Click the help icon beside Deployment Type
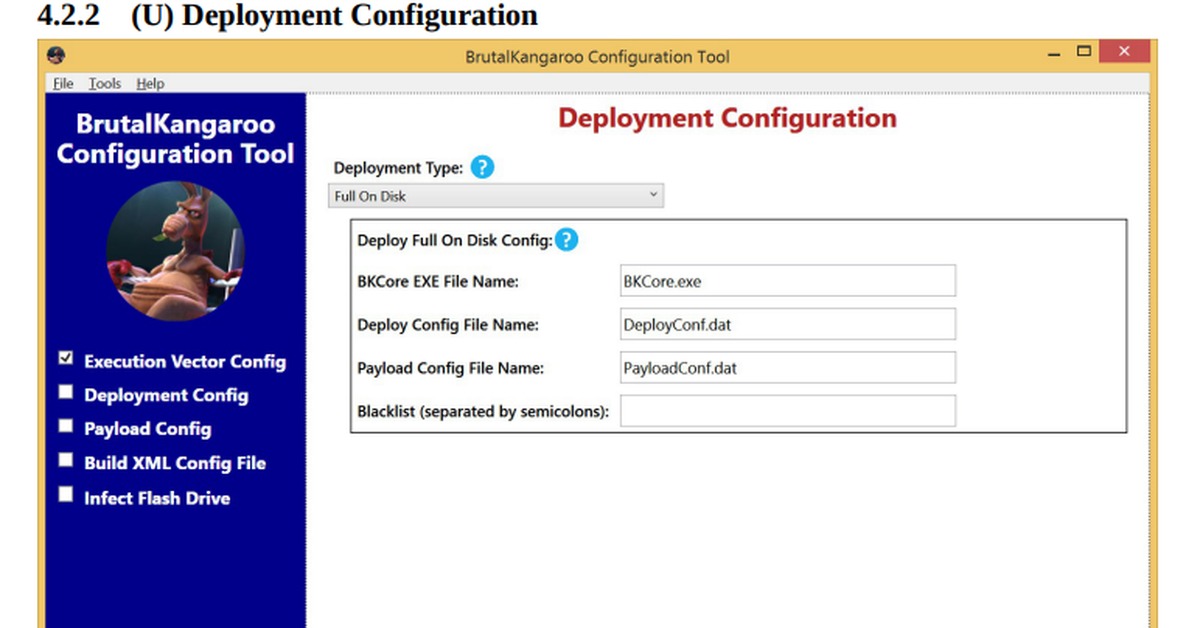 482,168
